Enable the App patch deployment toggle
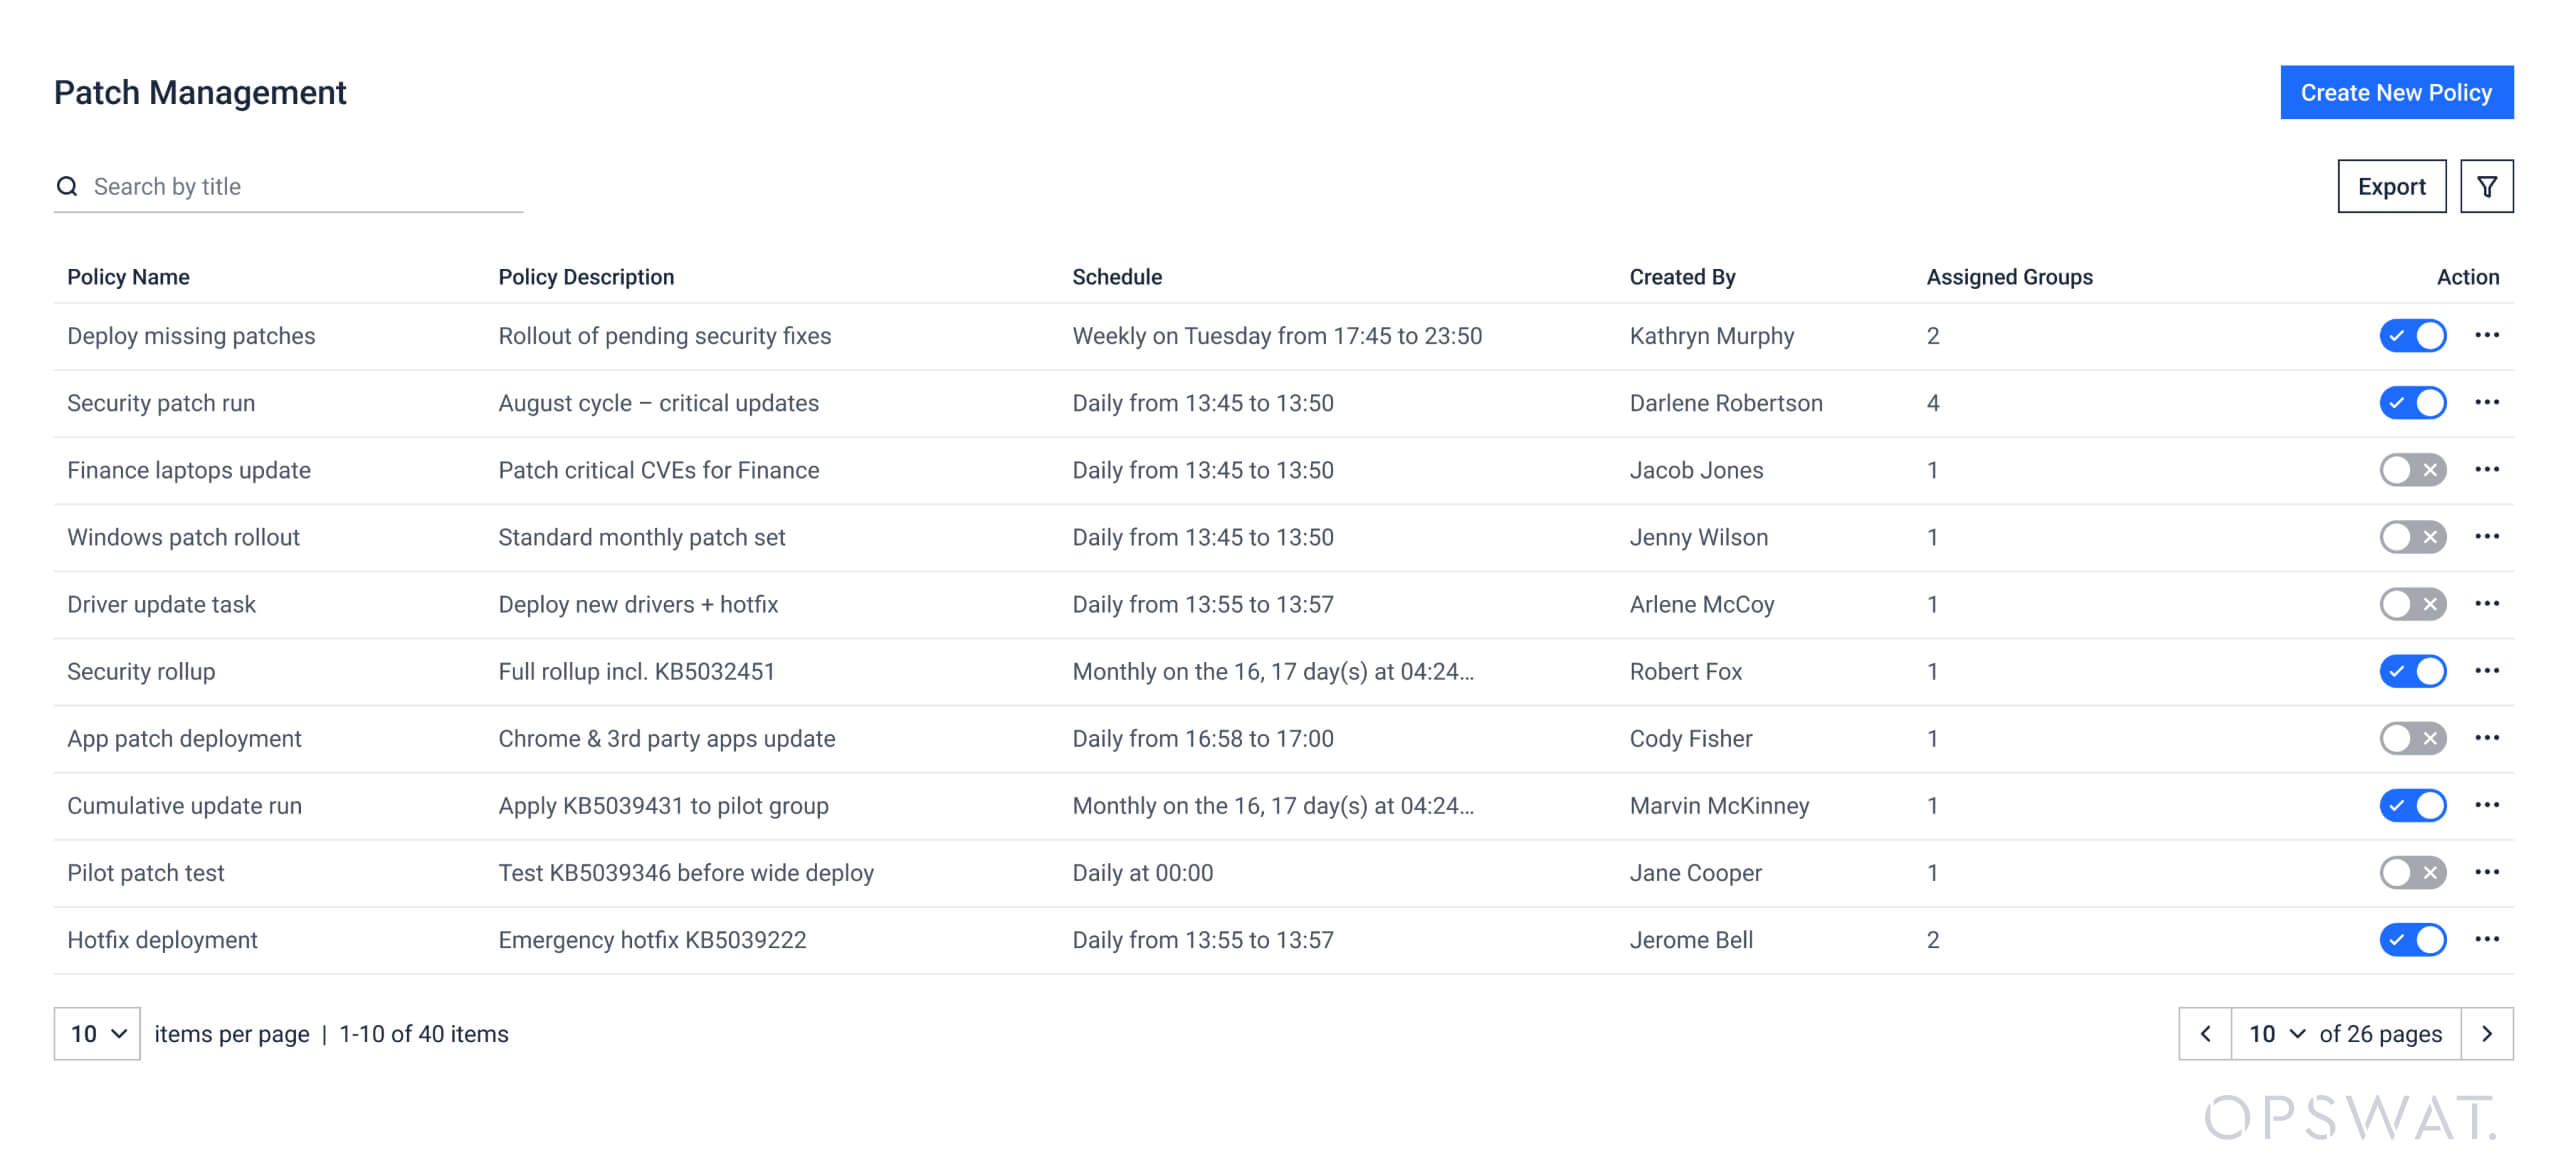 coord(2412,738)
